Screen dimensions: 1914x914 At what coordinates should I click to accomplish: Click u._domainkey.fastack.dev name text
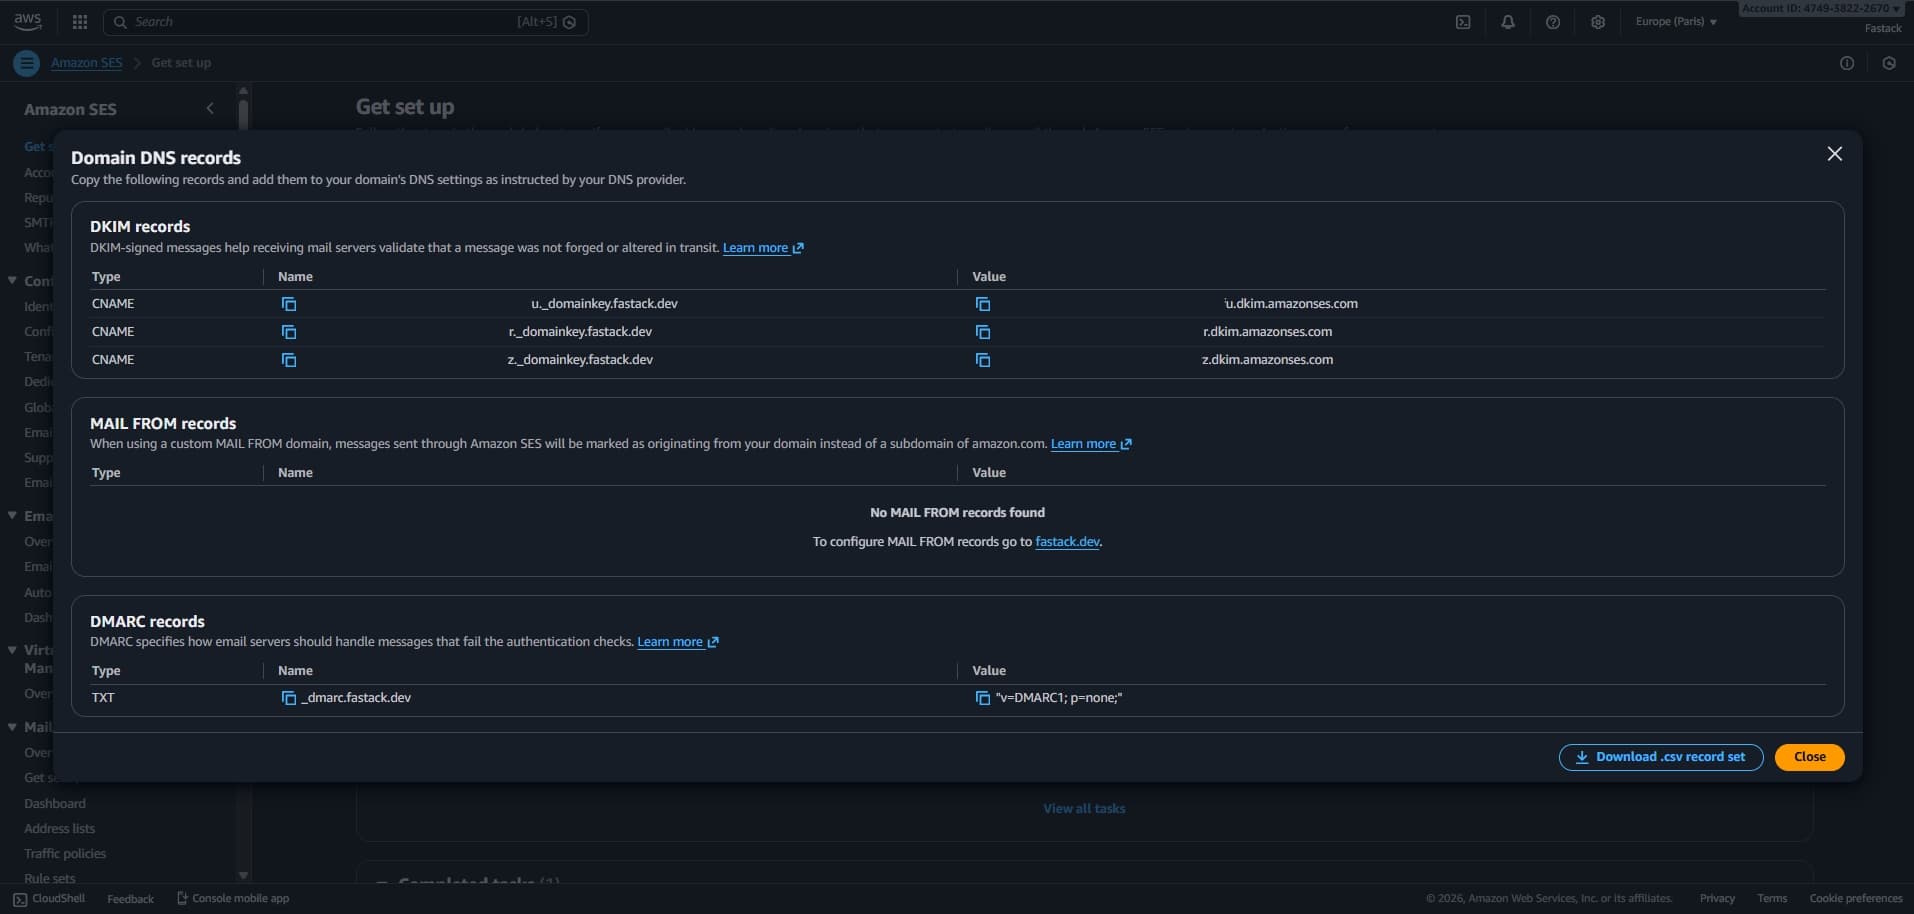pos(604,304)
